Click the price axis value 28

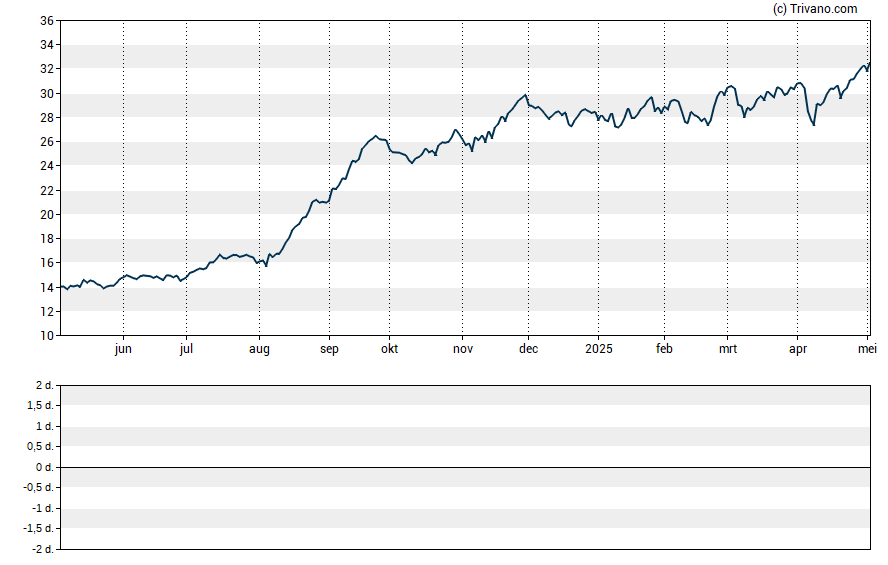pos(46,118)
